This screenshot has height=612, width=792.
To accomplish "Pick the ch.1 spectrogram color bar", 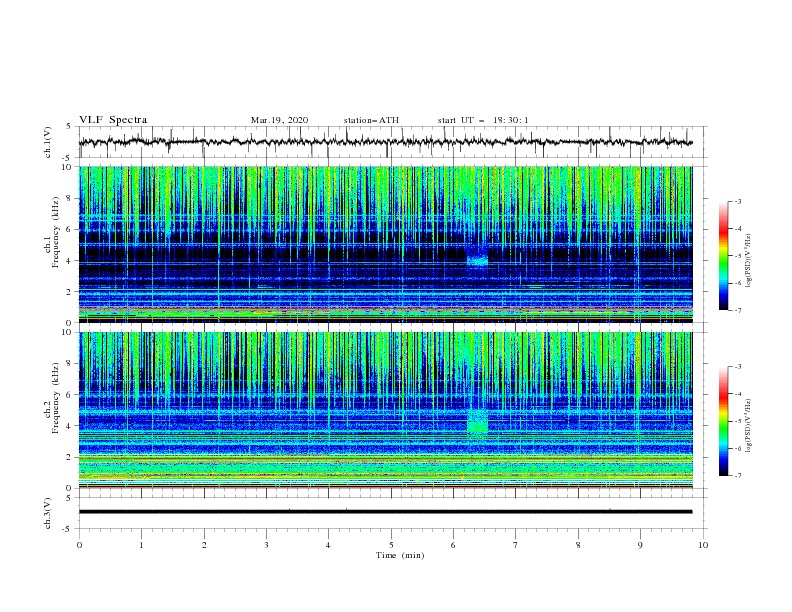I will tap(723, 256).
